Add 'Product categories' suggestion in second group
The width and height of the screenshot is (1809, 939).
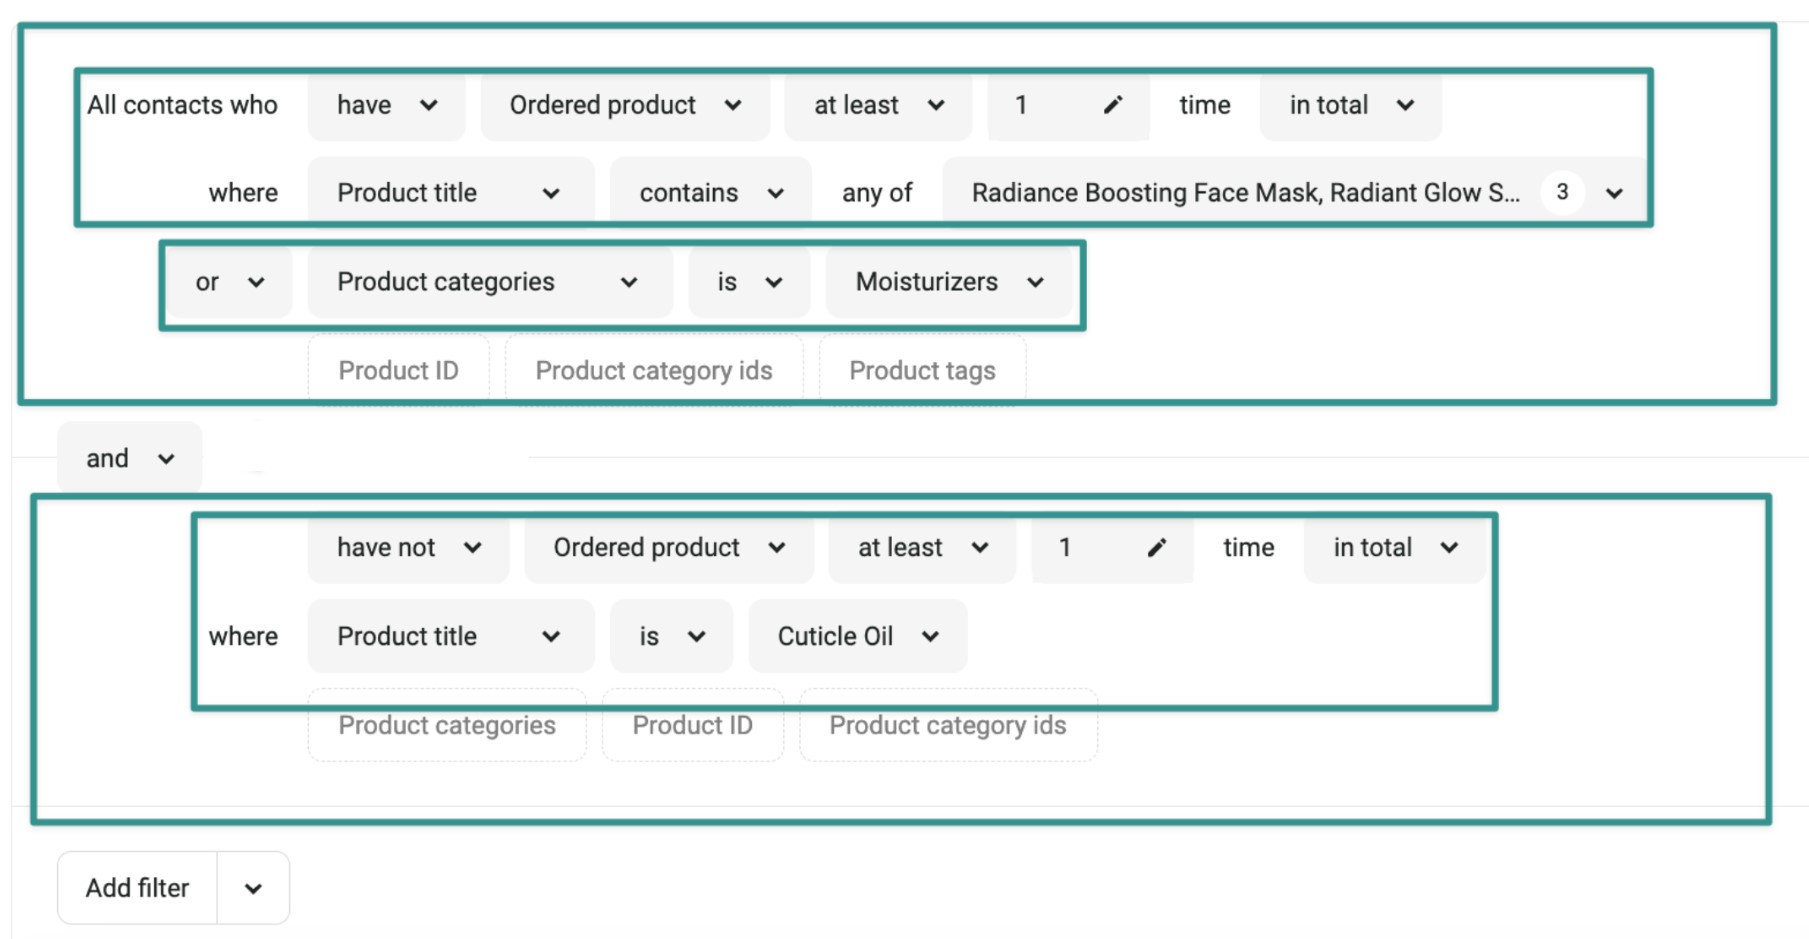click(x=446, y=725)
